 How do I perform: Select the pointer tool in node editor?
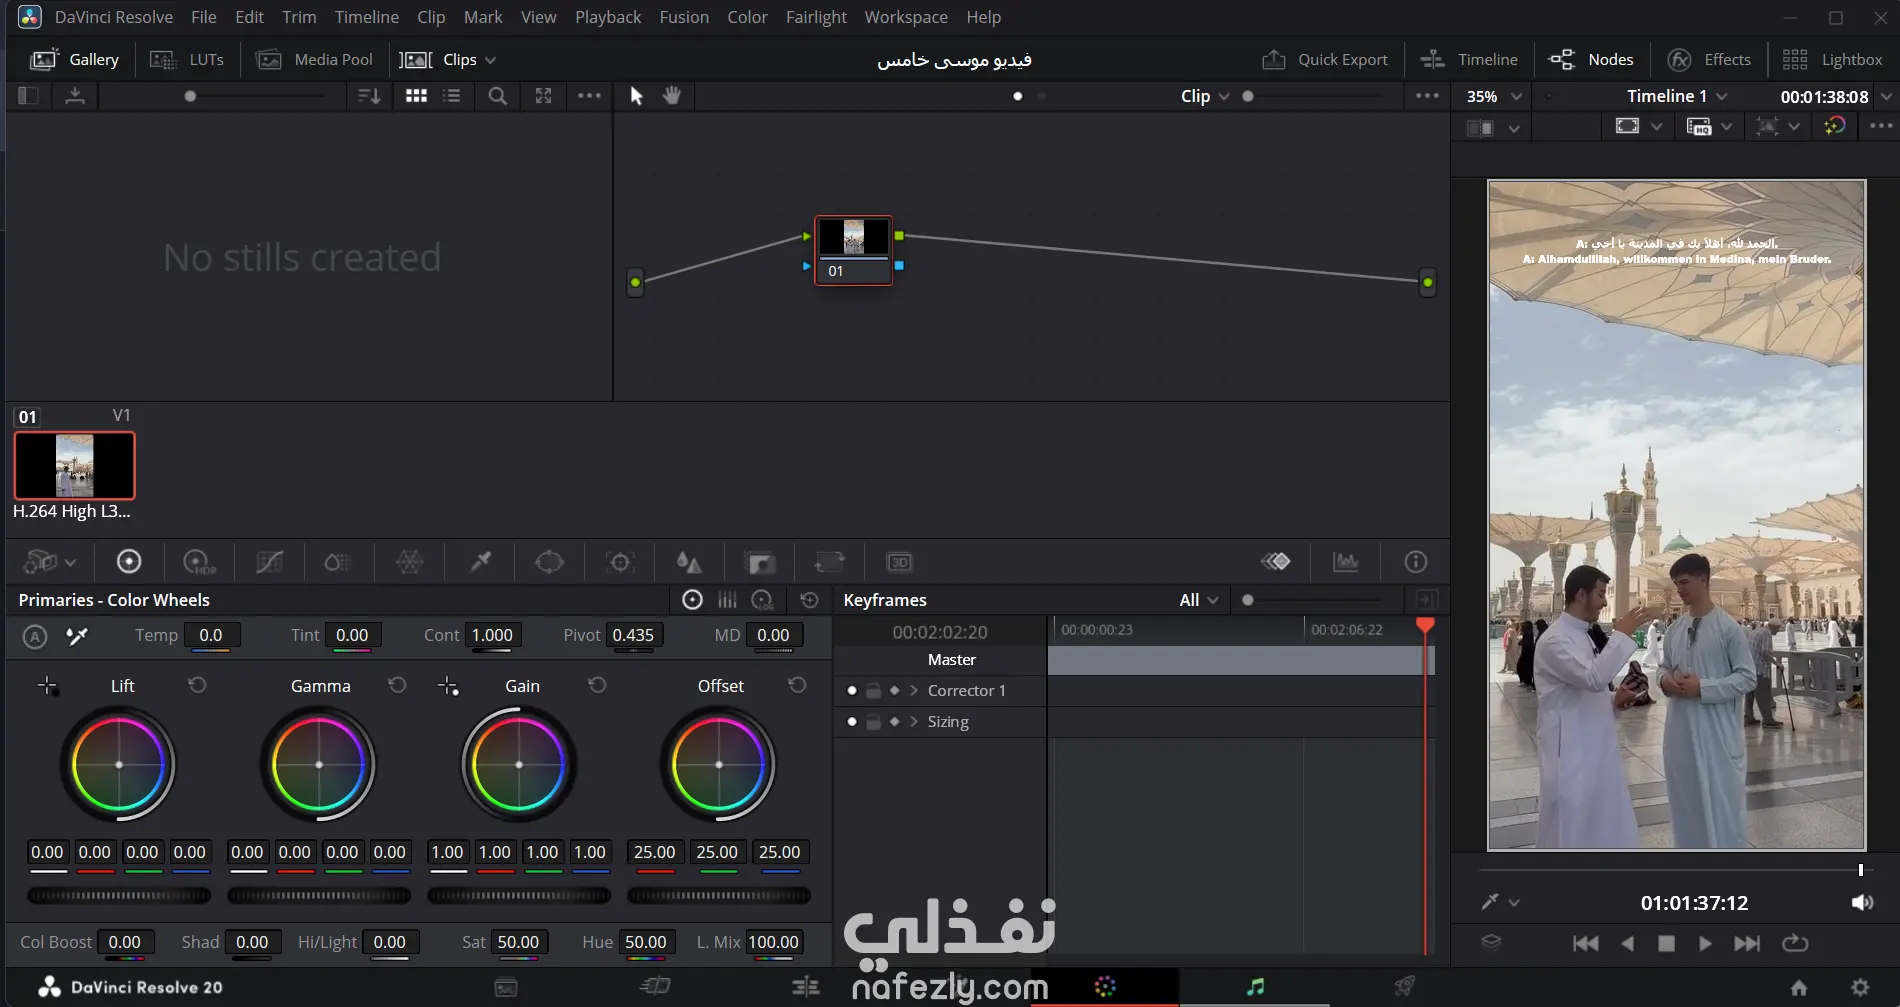click(x=636, y=96)
